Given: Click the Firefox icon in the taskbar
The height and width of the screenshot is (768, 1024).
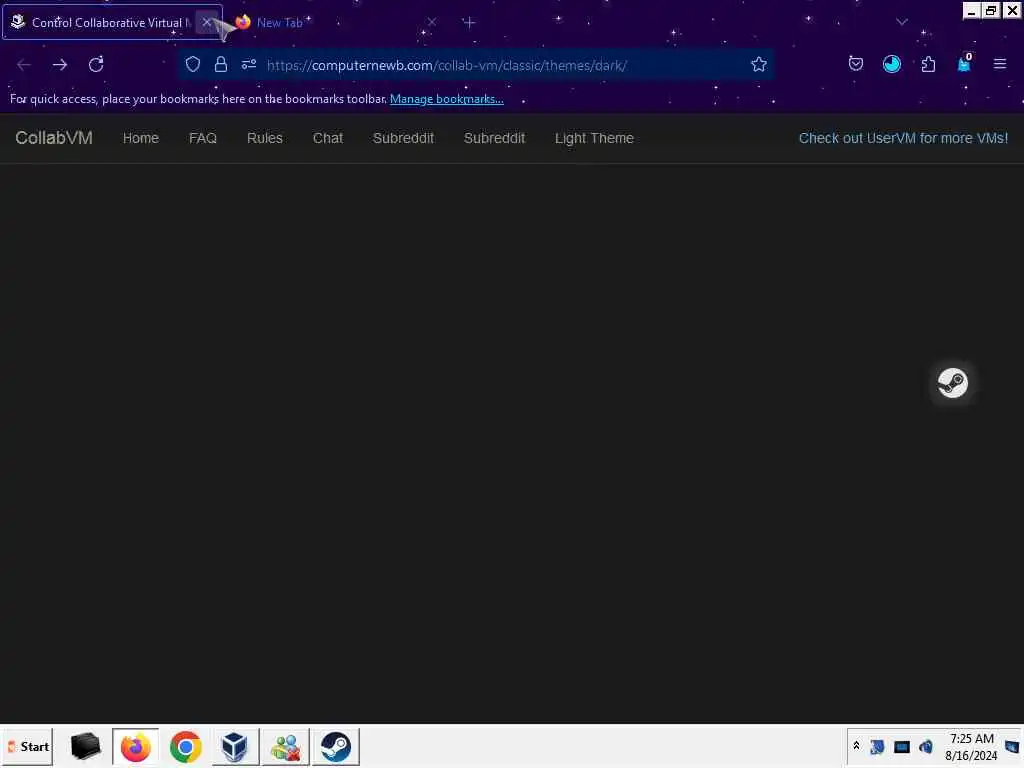Looking at the screenshot, I should [x=135, y=746].
